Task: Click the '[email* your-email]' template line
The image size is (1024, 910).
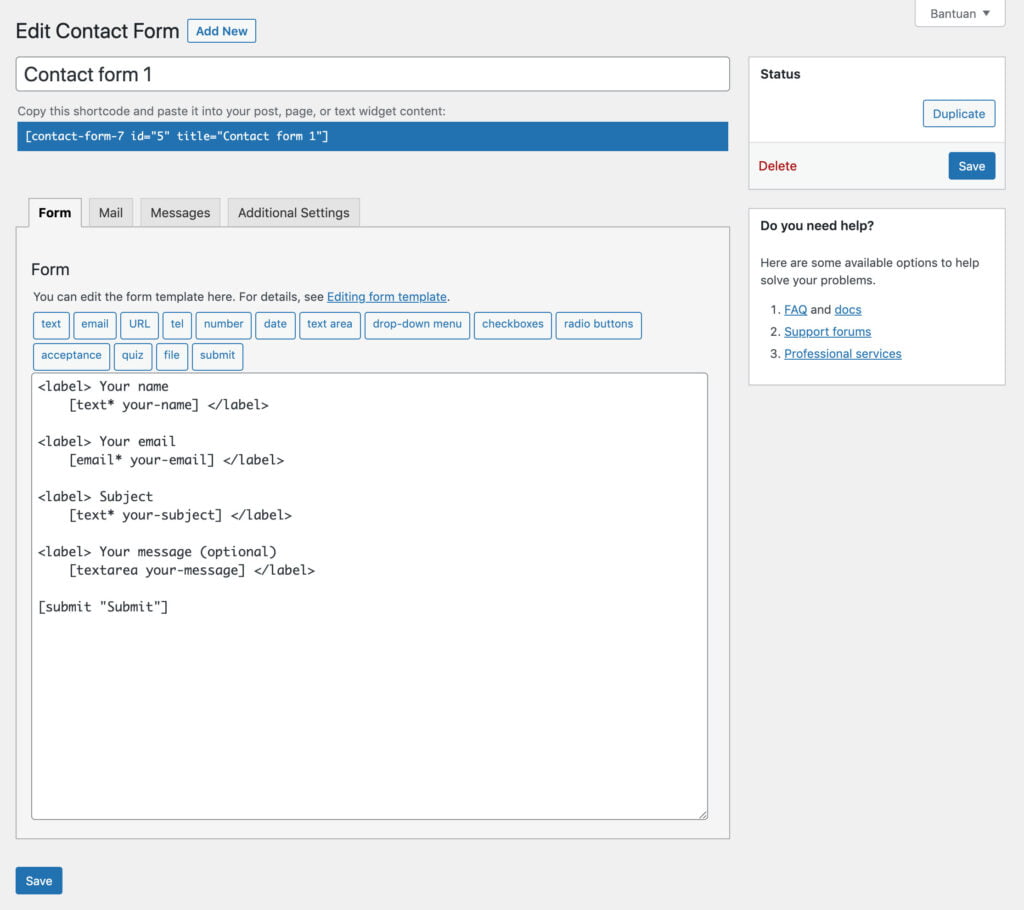Action: pyautogui.click(x=176, y=460)
